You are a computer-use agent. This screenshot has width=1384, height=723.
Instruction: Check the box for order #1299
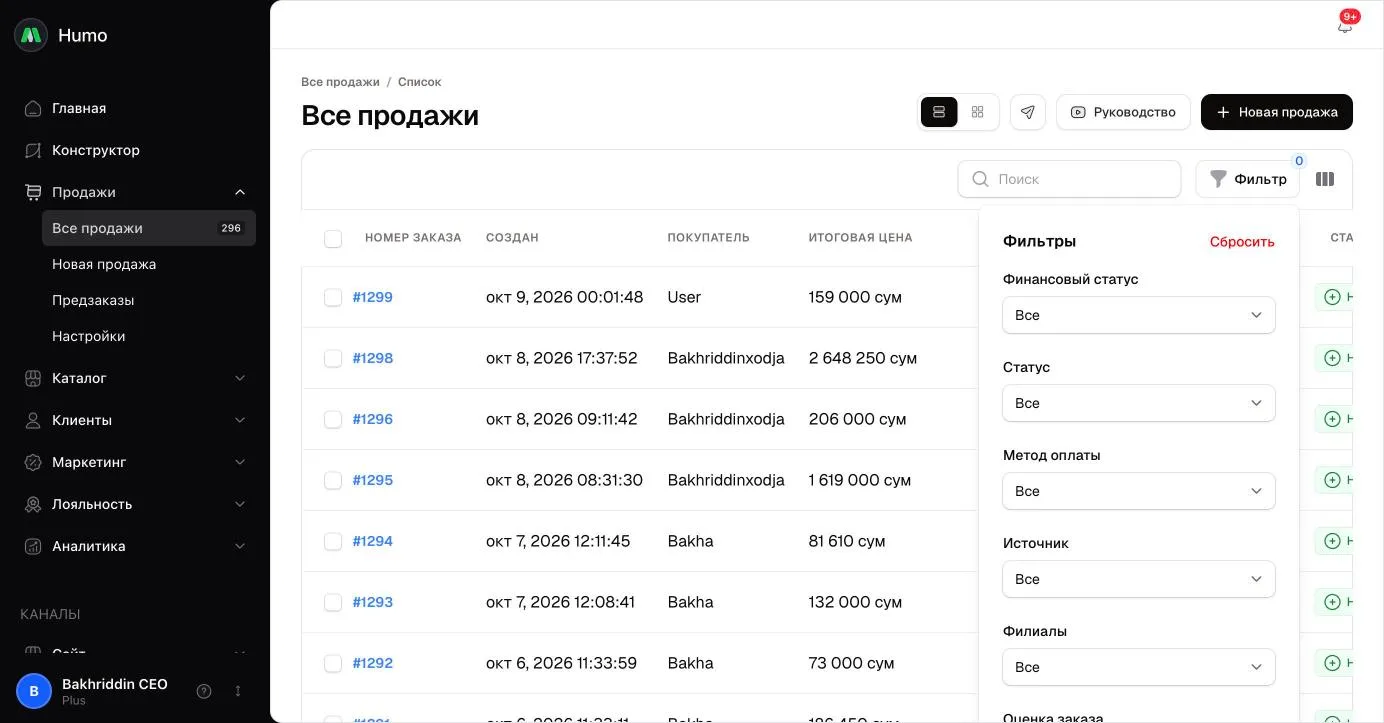pos(333,297)
